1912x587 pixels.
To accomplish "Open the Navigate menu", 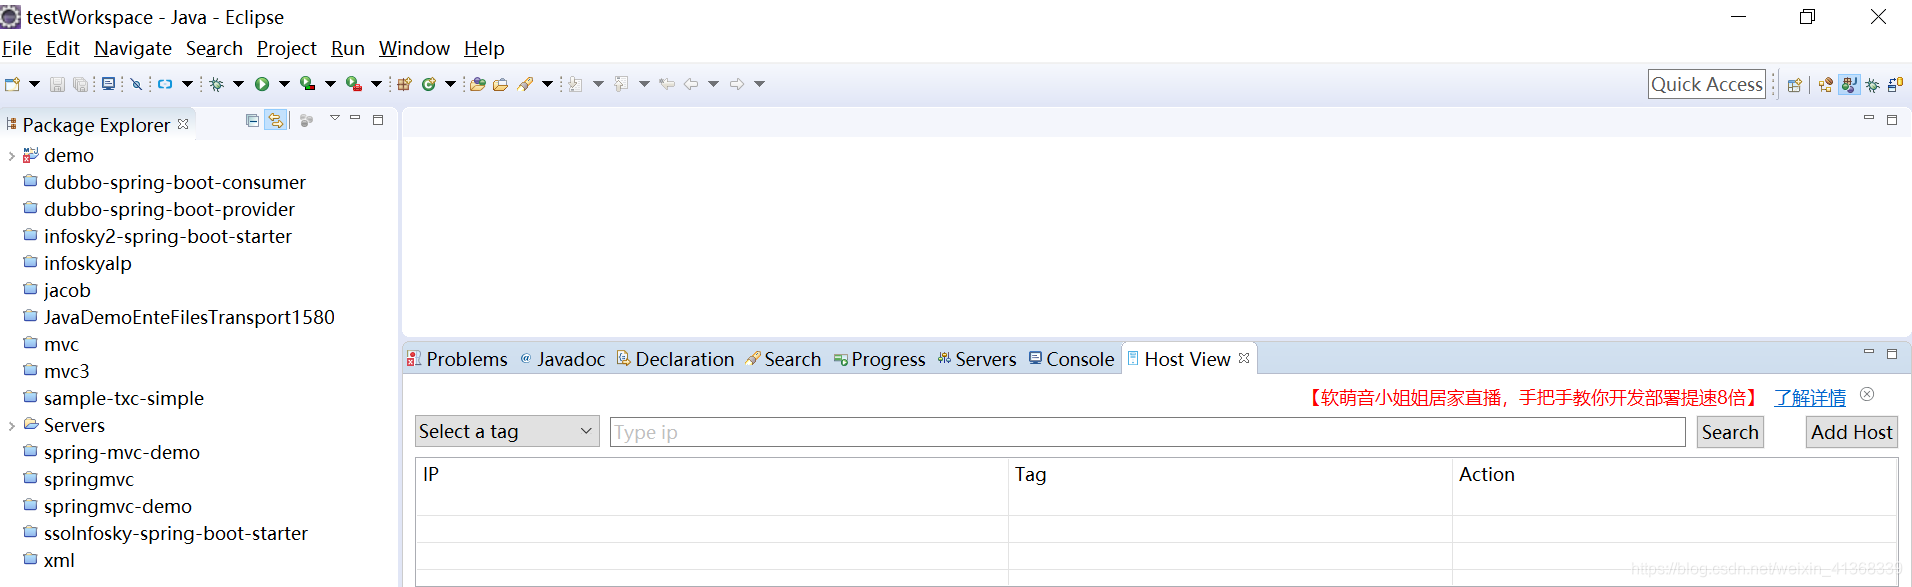I will (133, 48).
